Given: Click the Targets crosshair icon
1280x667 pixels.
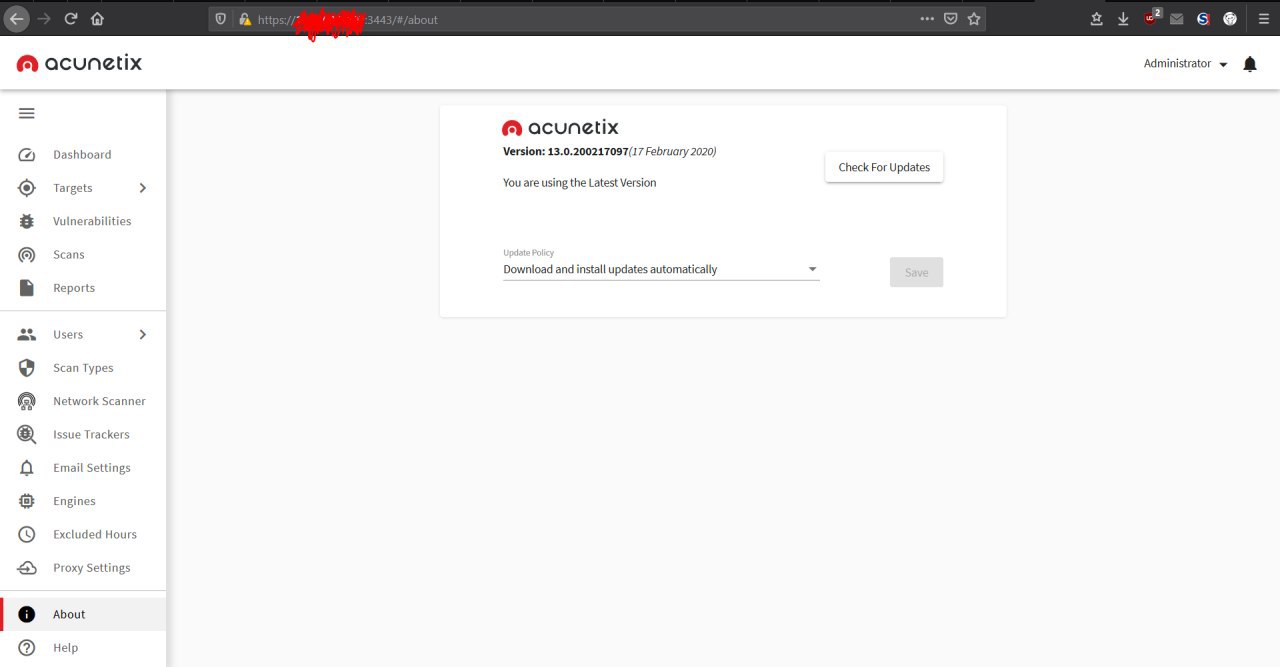Looking at the screenshot, I should pyautogui.click(x=27, y=188).
